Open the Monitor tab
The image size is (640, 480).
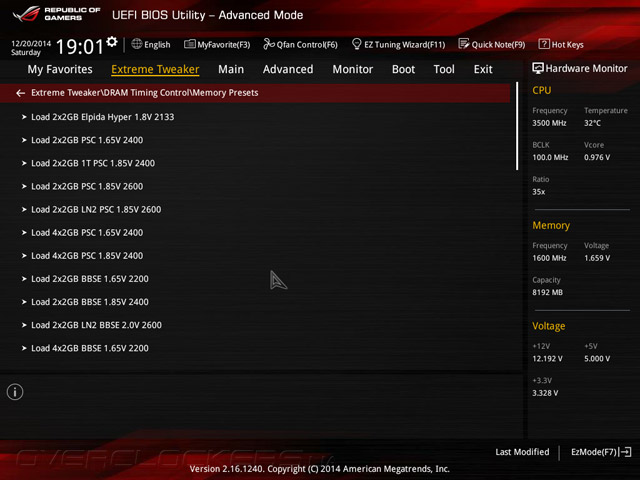click(353, 69)
